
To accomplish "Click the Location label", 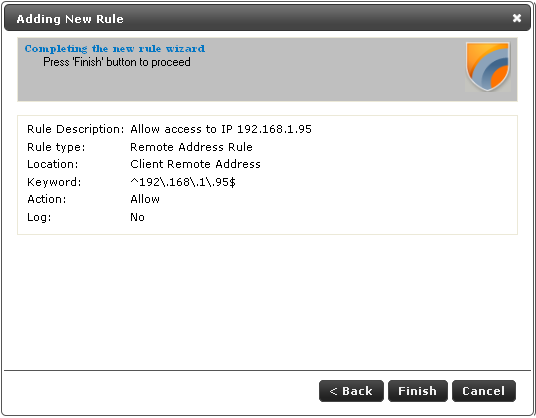I will pyautogui.click(x=53, y=164).
